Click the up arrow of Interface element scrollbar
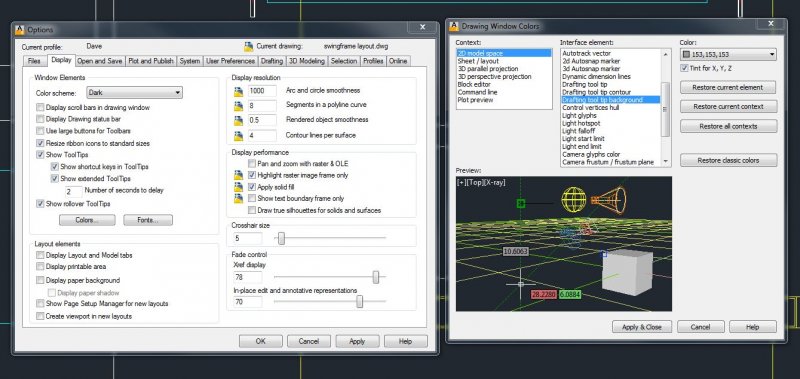 [x=665, y=54]
